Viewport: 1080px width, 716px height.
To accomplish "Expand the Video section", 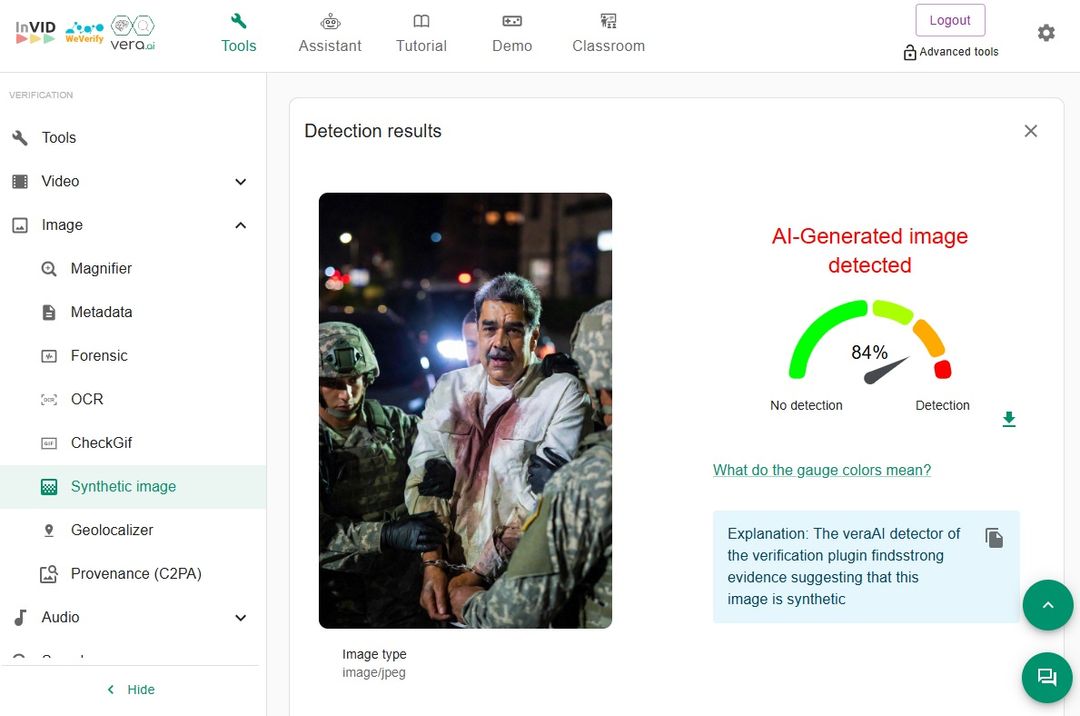I will pos(240,182).
